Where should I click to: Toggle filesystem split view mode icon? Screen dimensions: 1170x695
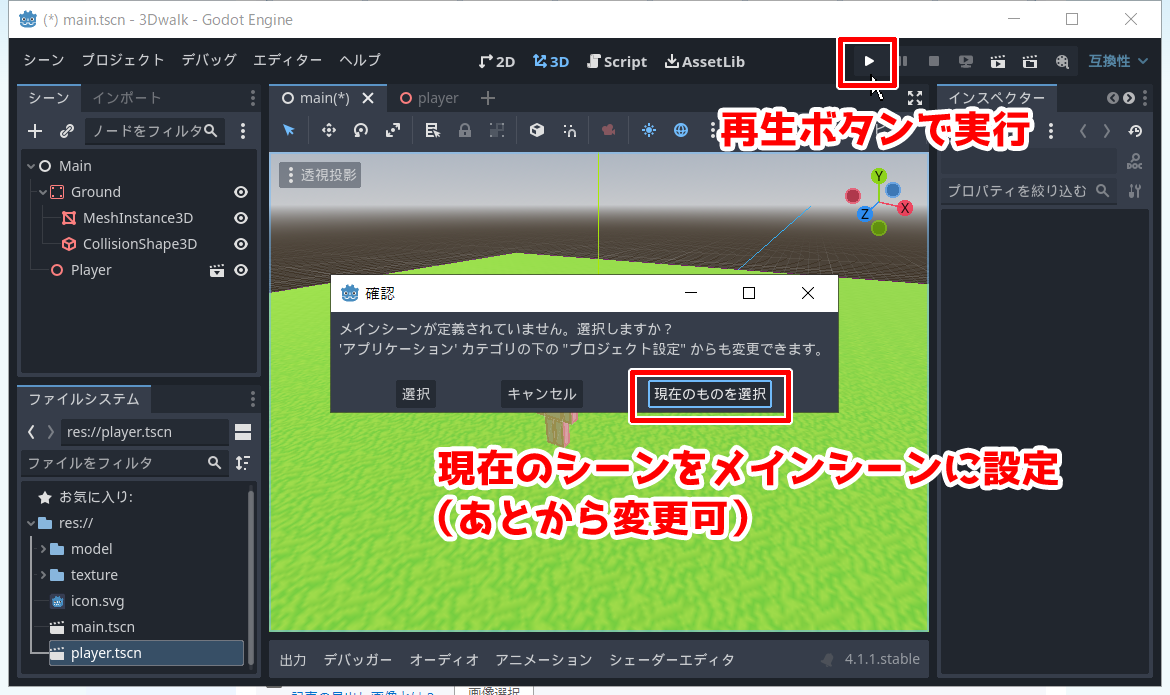pyautogui.click(x=243, y=432)
